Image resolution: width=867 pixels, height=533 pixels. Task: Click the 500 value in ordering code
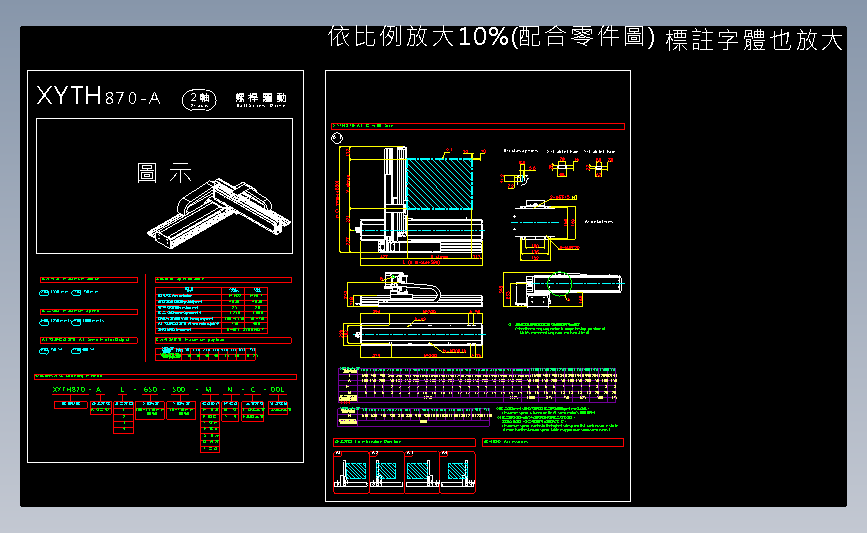[x=179, y=390]
